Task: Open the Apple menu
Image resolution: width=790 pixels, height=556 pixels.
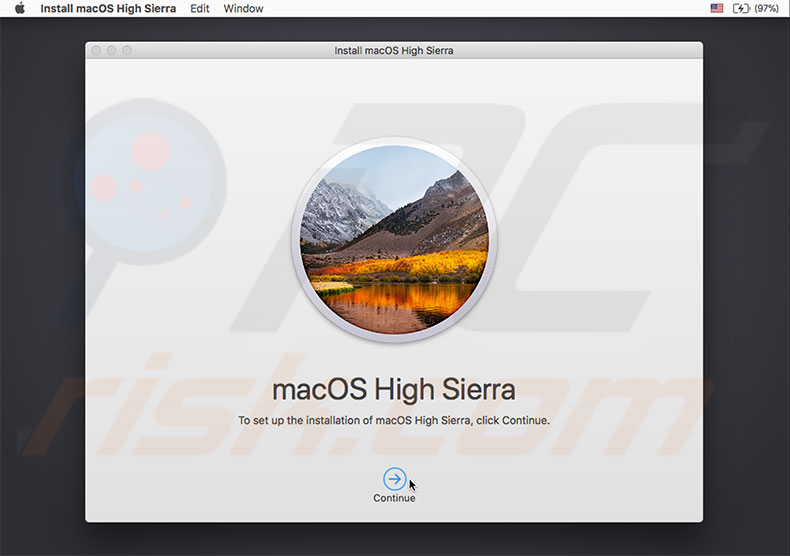Action: (20, 9)
